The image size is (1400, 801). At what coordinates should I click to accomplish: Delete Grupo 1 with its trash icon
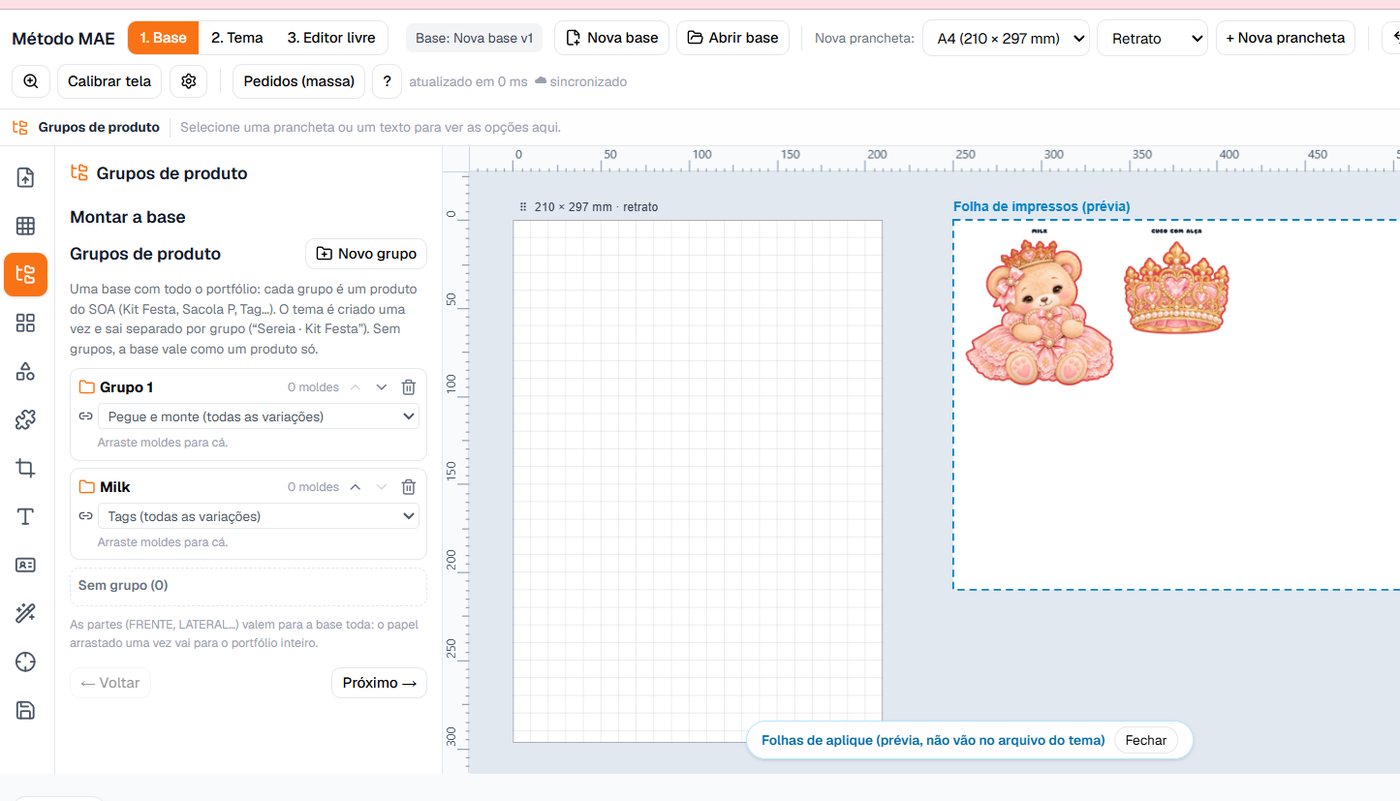408,387
